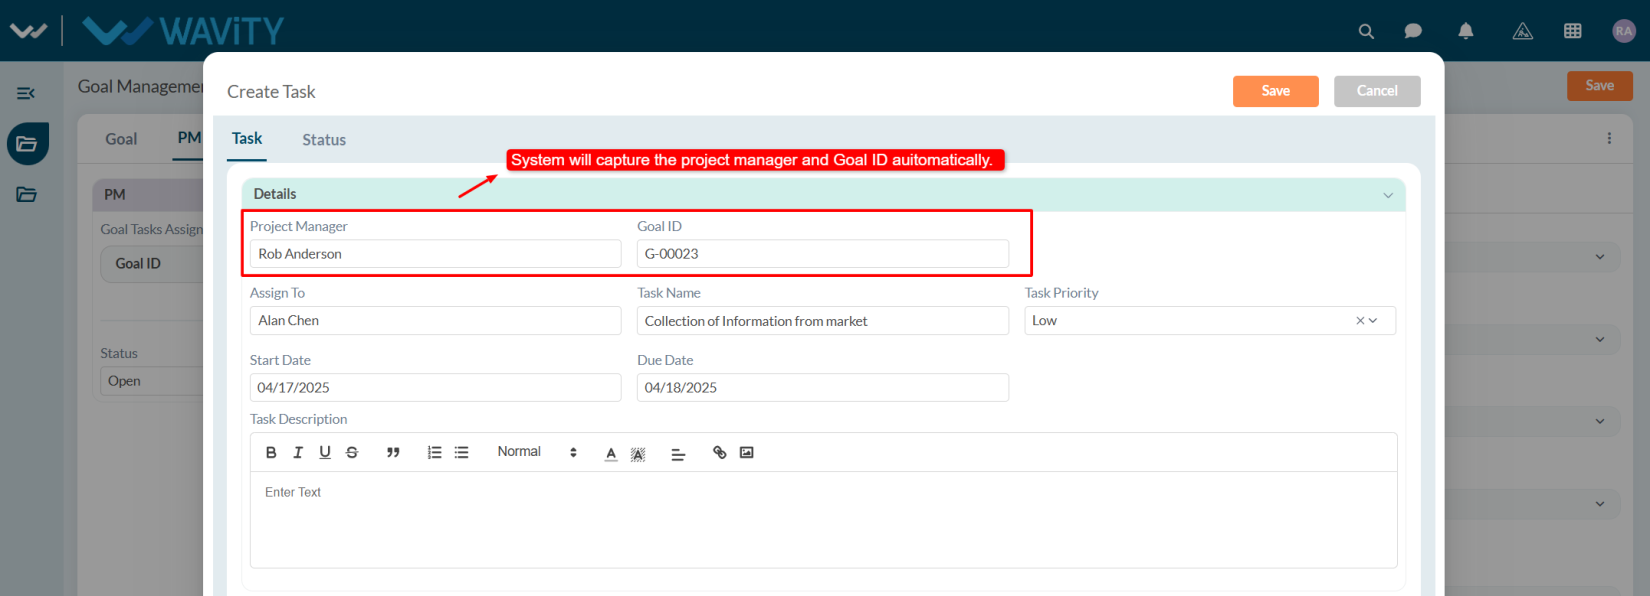Image resolution: width=1650 pixels, height=596 pixels.
Task: Collapse the Details section chevron
Action: click(x=1388, y=195)
